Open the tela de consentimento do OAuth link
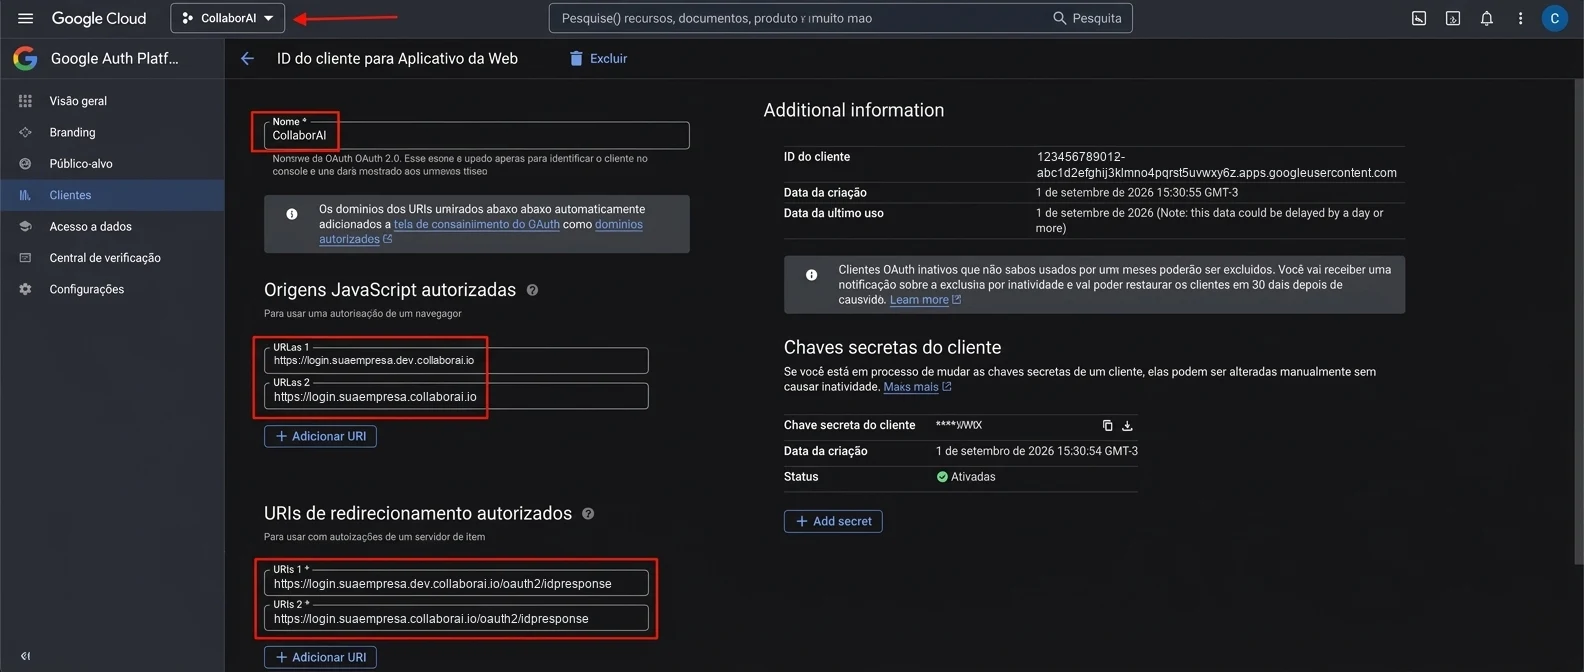The width and height of the screenshot is (1584, 672). tap(477, 224)
